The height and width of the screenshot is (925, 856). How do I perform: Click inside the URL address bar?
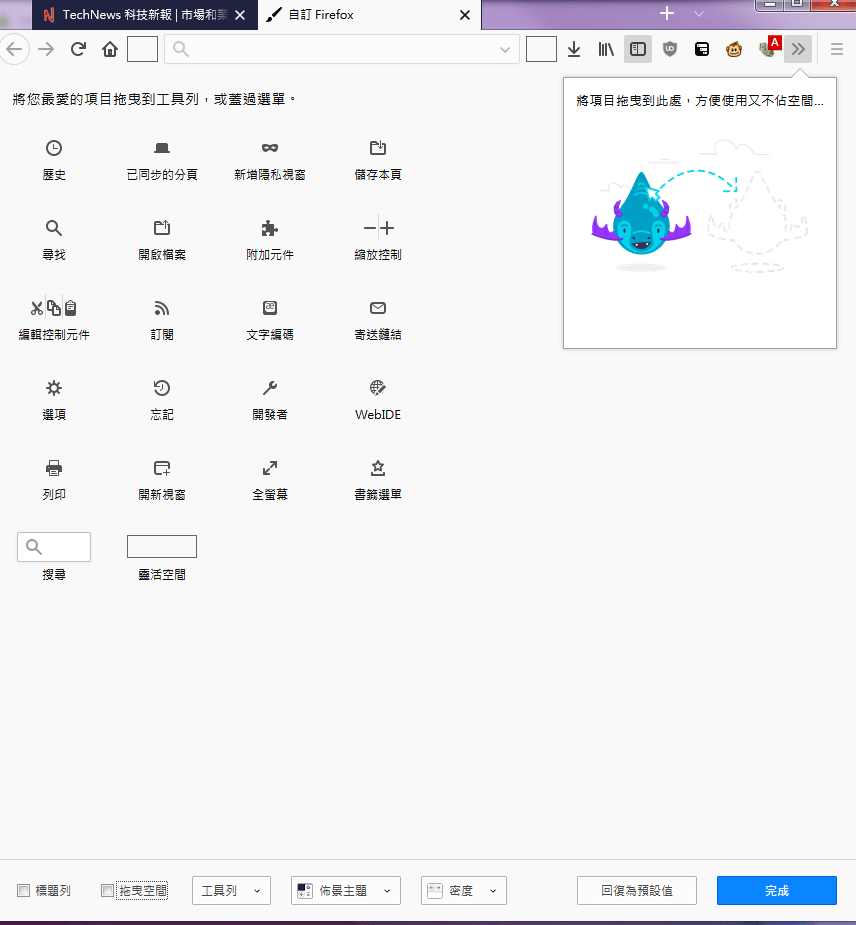tap(342, 50)
